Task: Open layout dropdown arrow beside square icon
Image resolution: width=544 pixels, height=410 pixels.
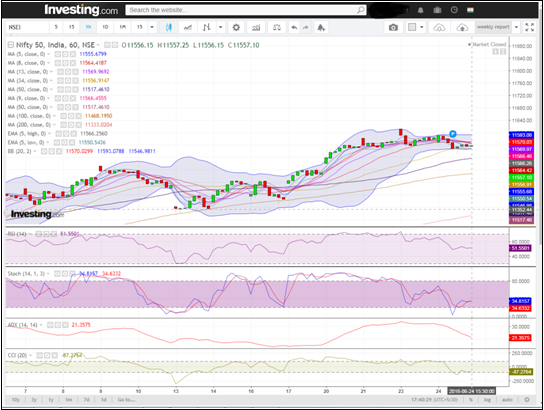Action: pos(422,27)
